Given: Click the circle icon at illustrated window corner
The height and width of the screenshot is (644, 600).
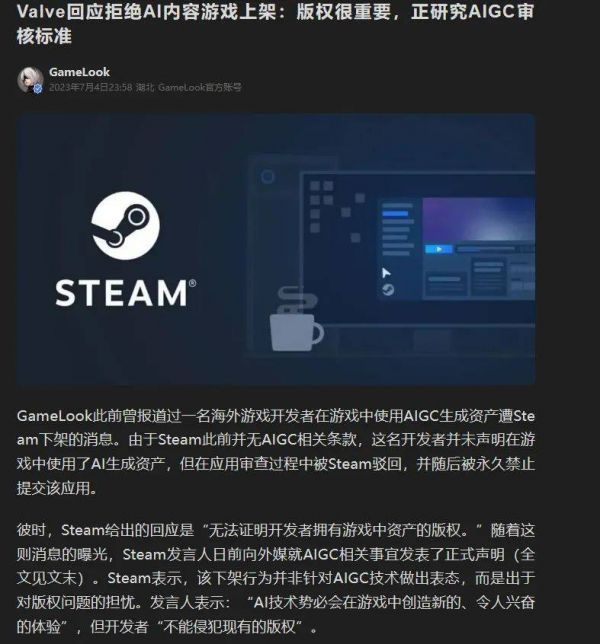Looking at the screenshot, I should pyautogui.click(x=268, y=177).
